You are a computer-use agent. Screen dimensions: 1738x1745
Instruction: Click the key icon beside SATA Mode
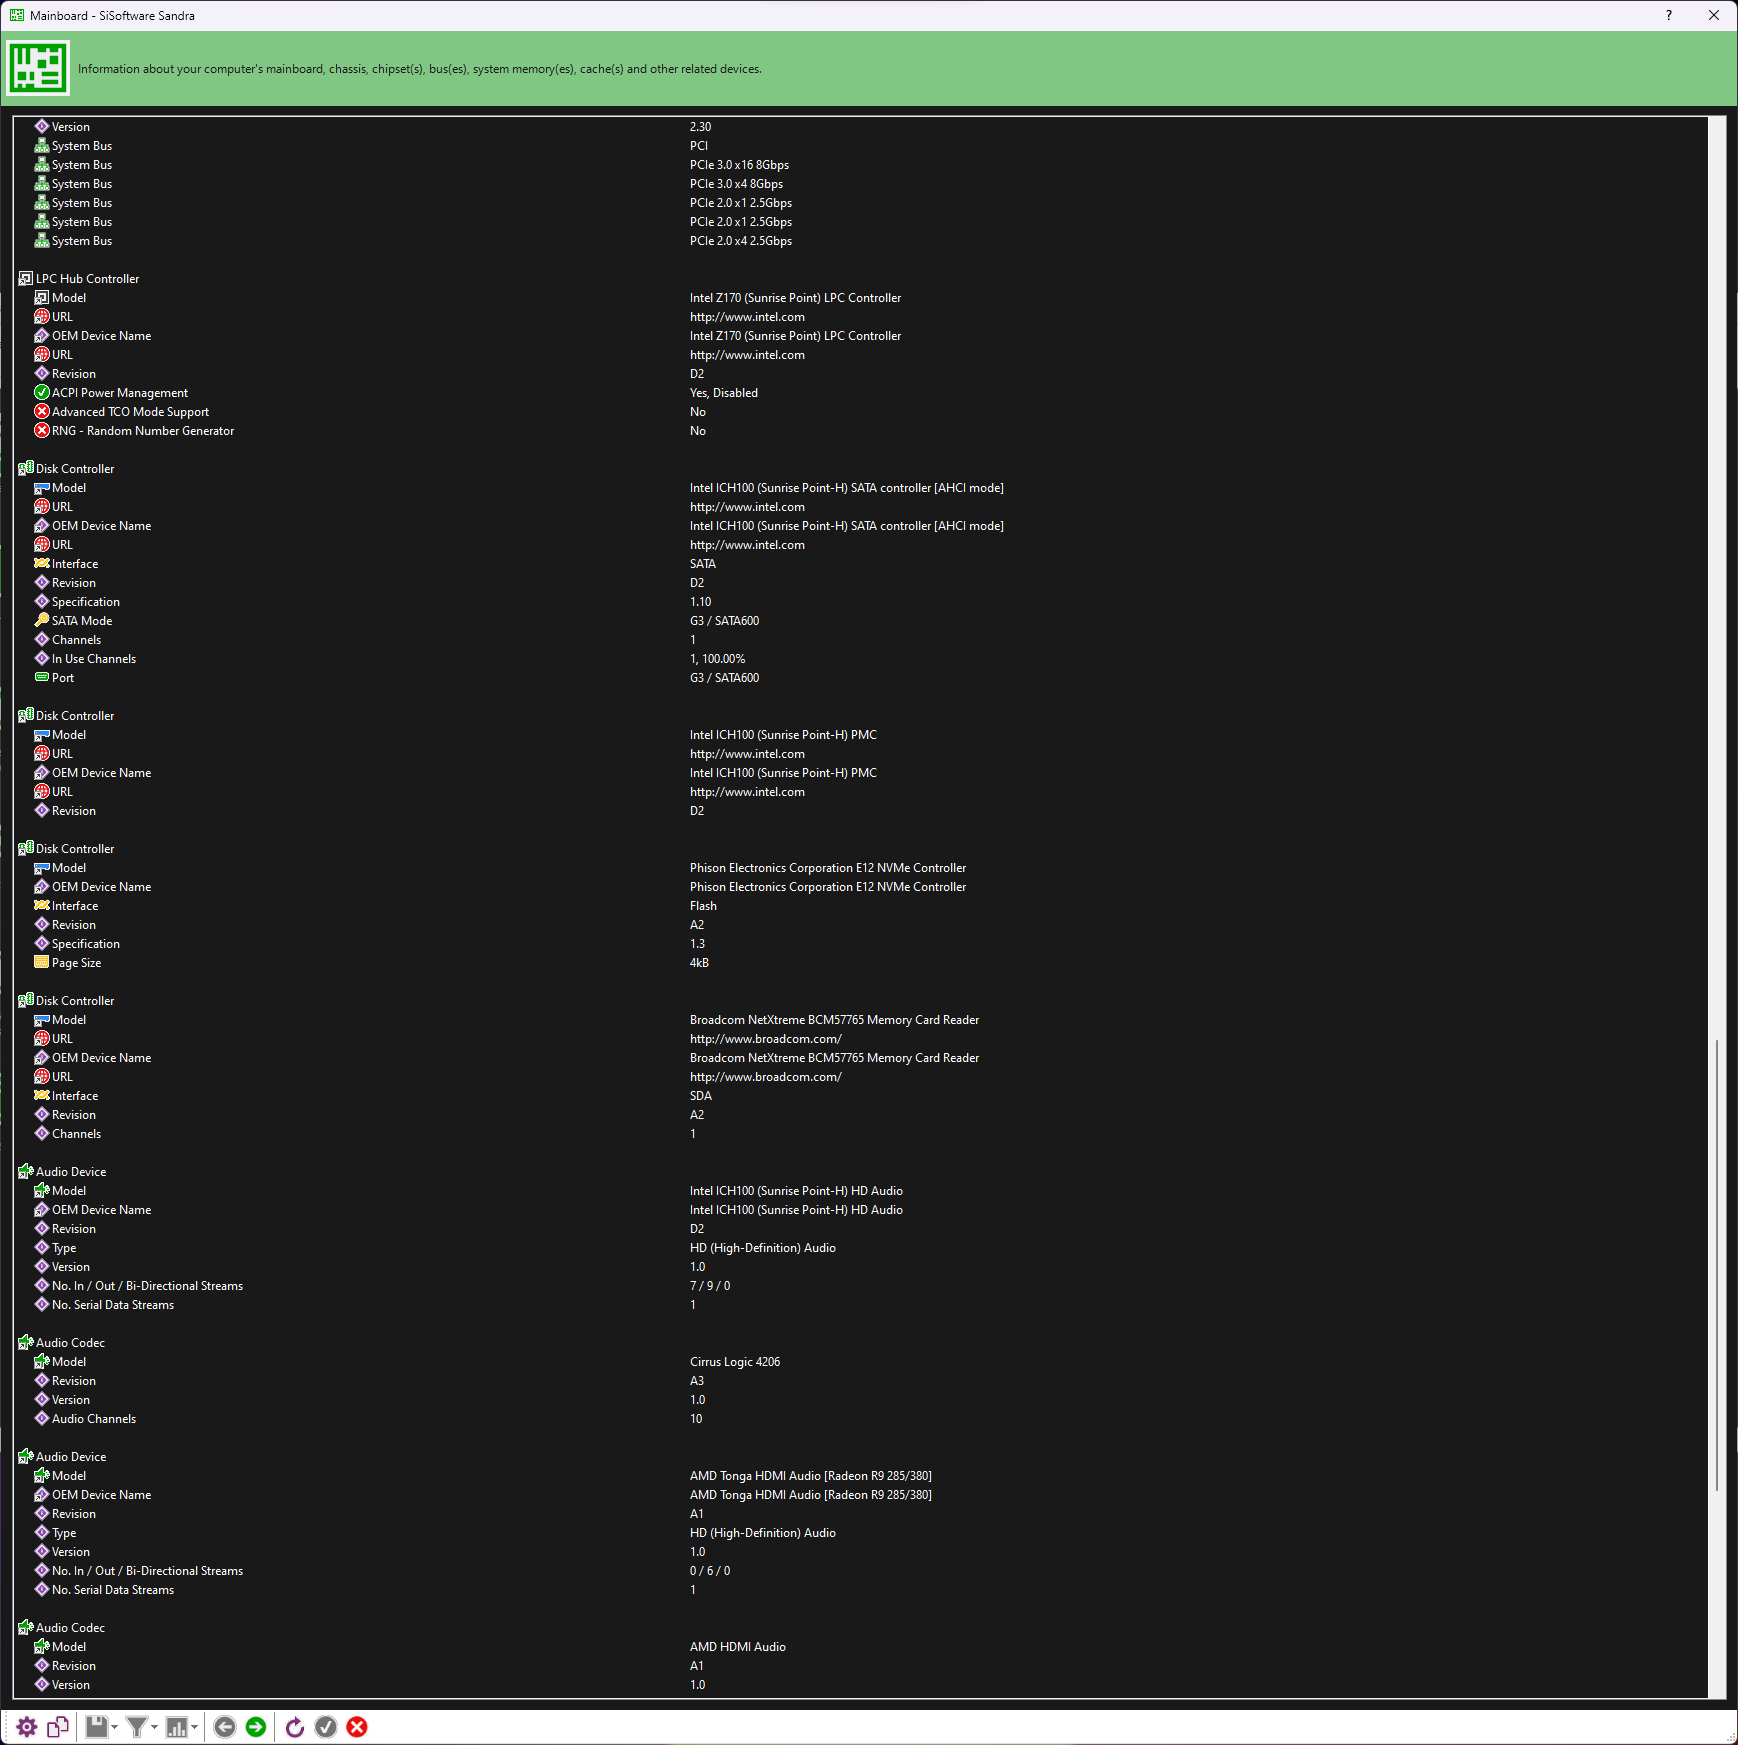(x=42, y=620)
